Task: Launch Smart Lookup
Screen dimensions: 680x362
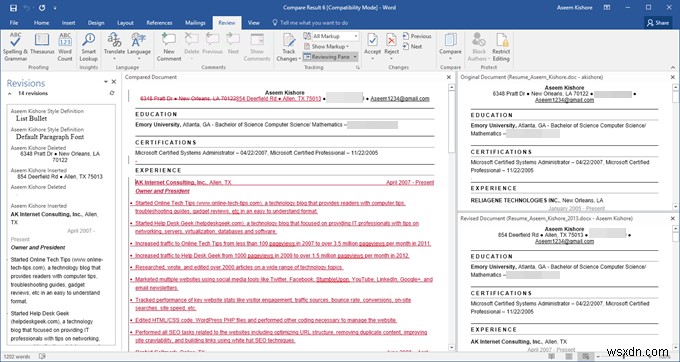Action: [88, 46]
